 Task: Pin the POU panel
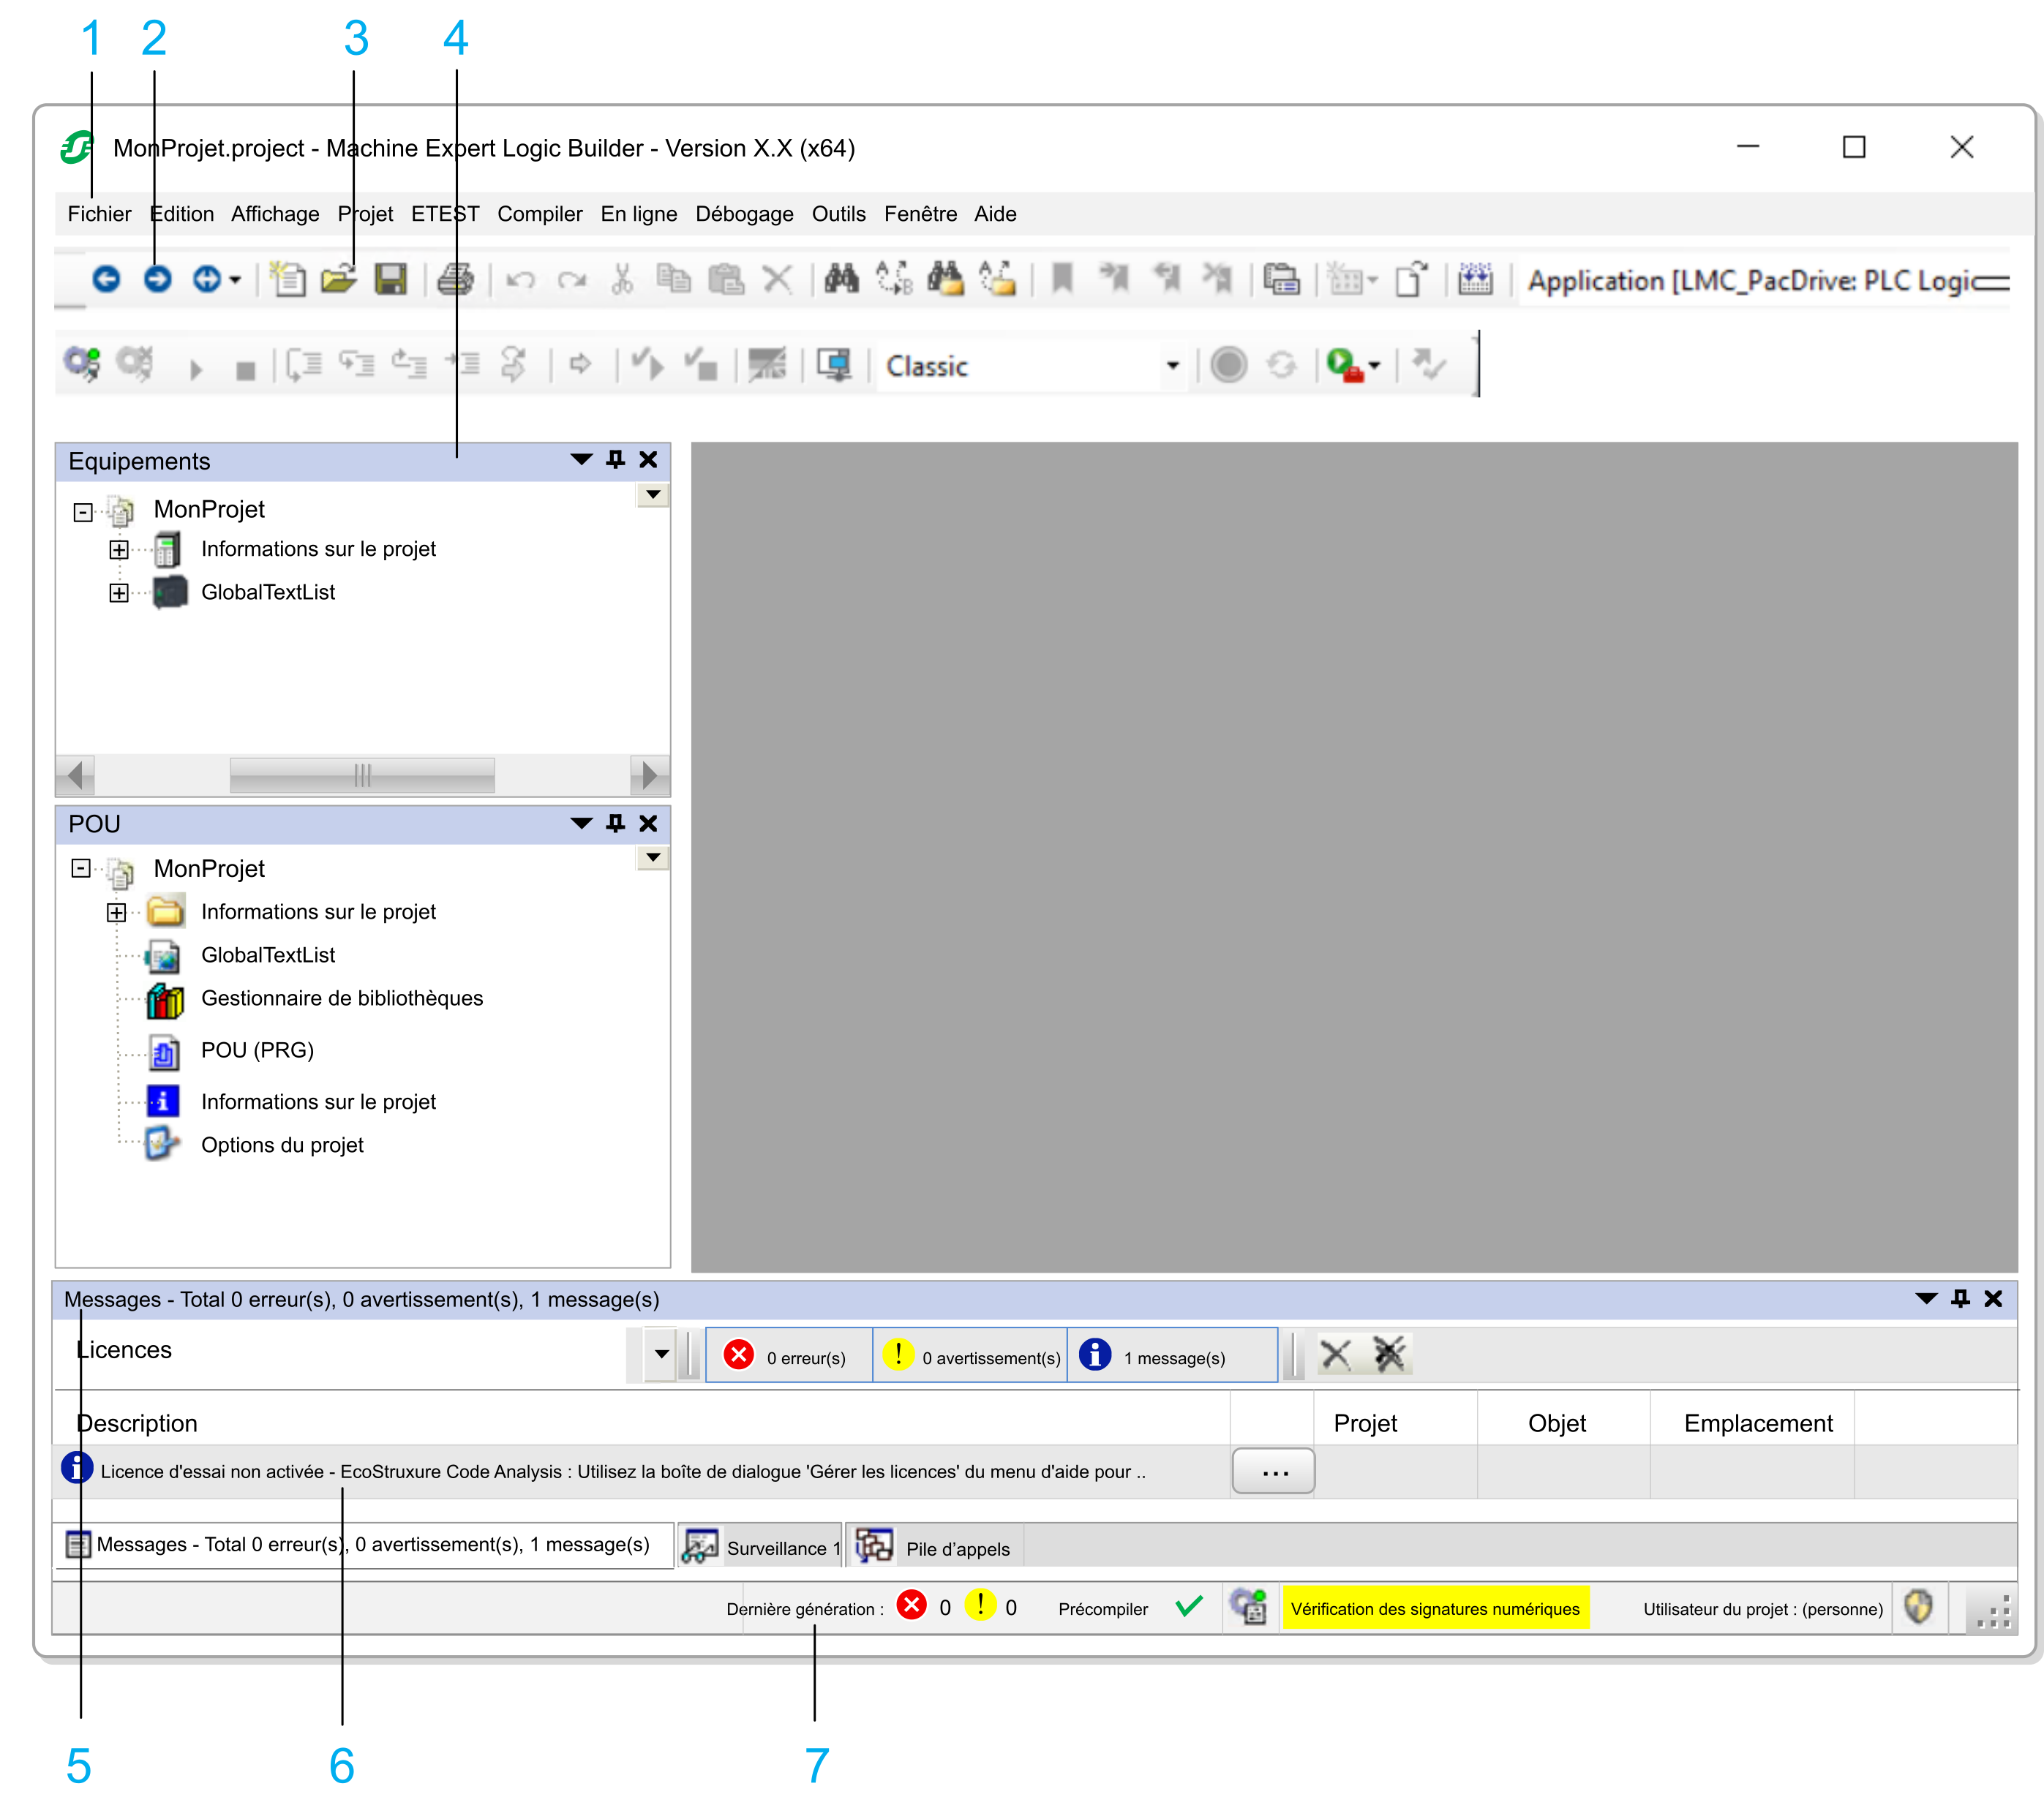point(616,824)
